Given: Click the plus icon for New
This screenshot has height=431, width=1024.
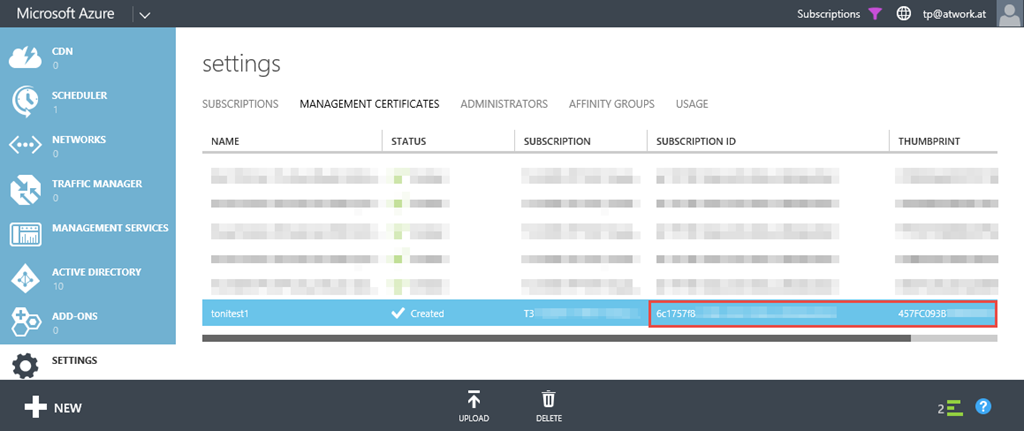Looking at the screenshot, I should pos(35,408).
